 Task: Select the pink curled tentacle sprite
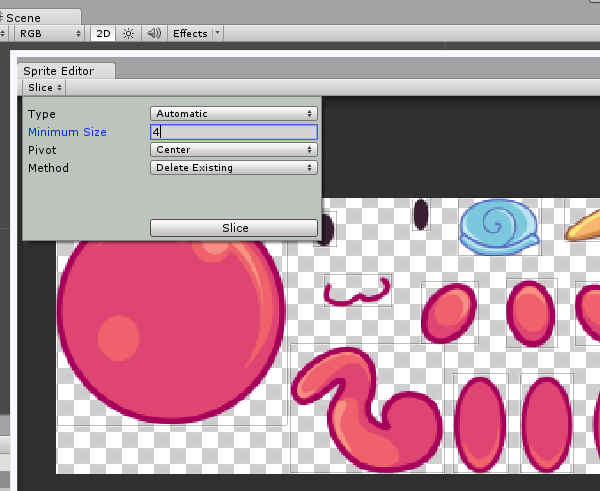(x=370, y=408)
